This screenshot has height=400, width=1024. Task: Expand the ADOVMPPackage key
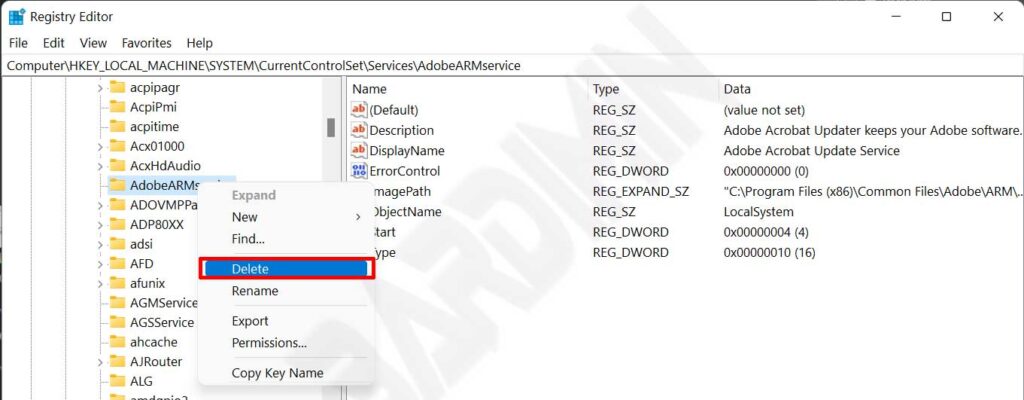point(100,205)
